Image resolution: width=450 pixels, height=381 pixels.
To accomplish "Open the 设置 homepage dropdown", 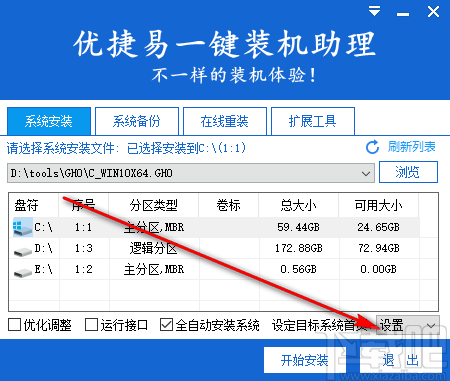I will [408, 325].
